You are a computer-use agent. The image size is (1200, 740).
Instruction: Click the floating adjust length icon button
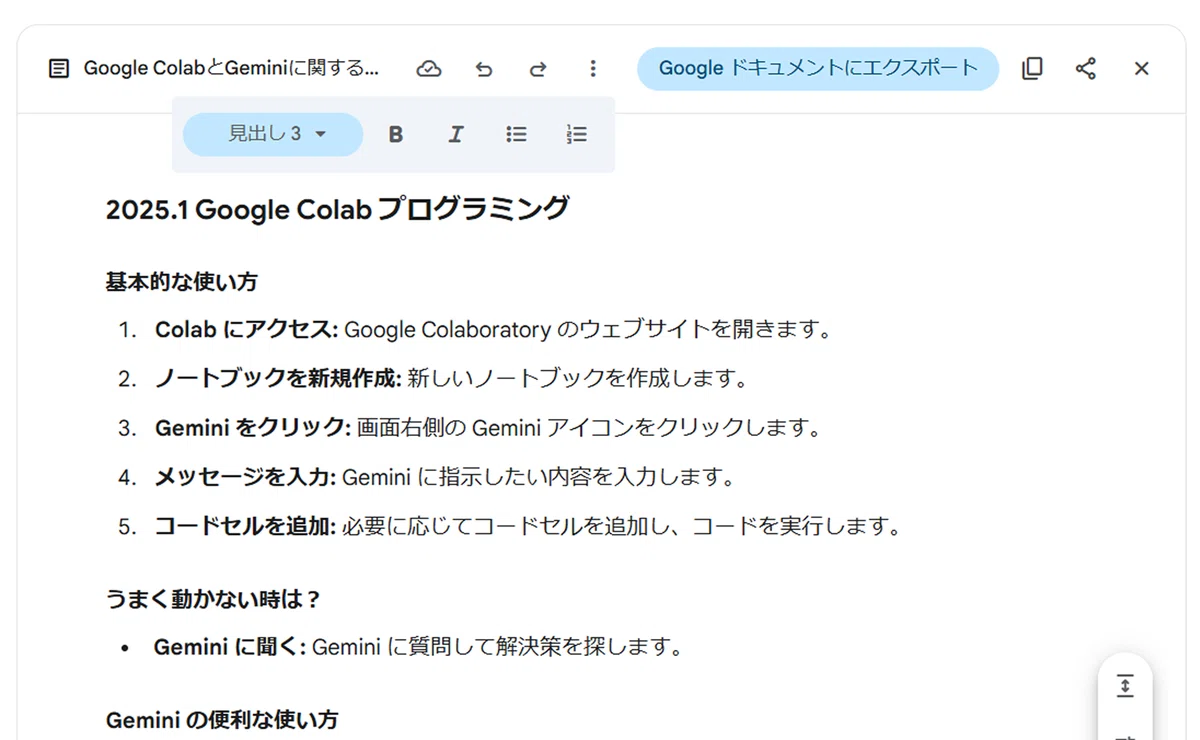point(1125,687)
